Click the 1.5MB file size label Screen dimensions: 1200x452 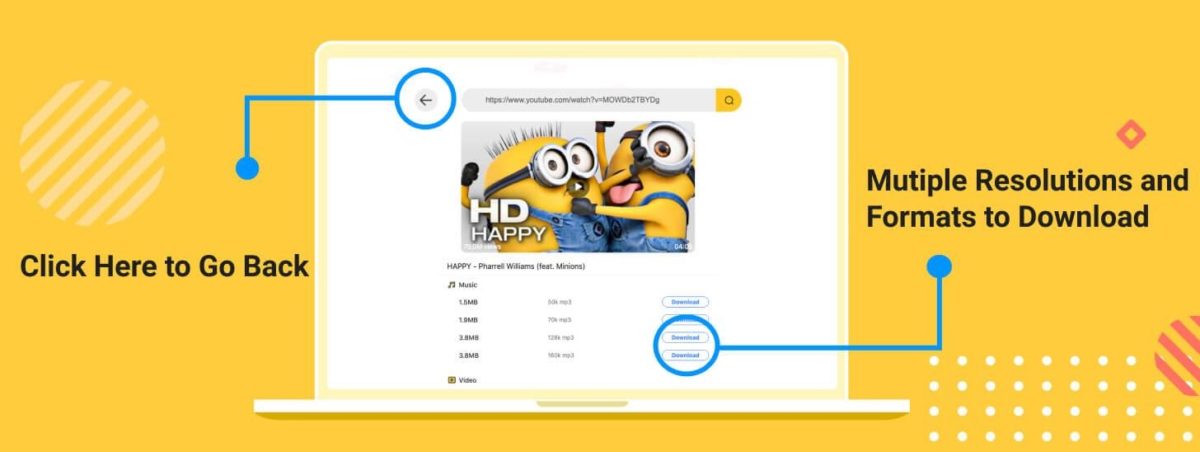[x=469, y=302]
